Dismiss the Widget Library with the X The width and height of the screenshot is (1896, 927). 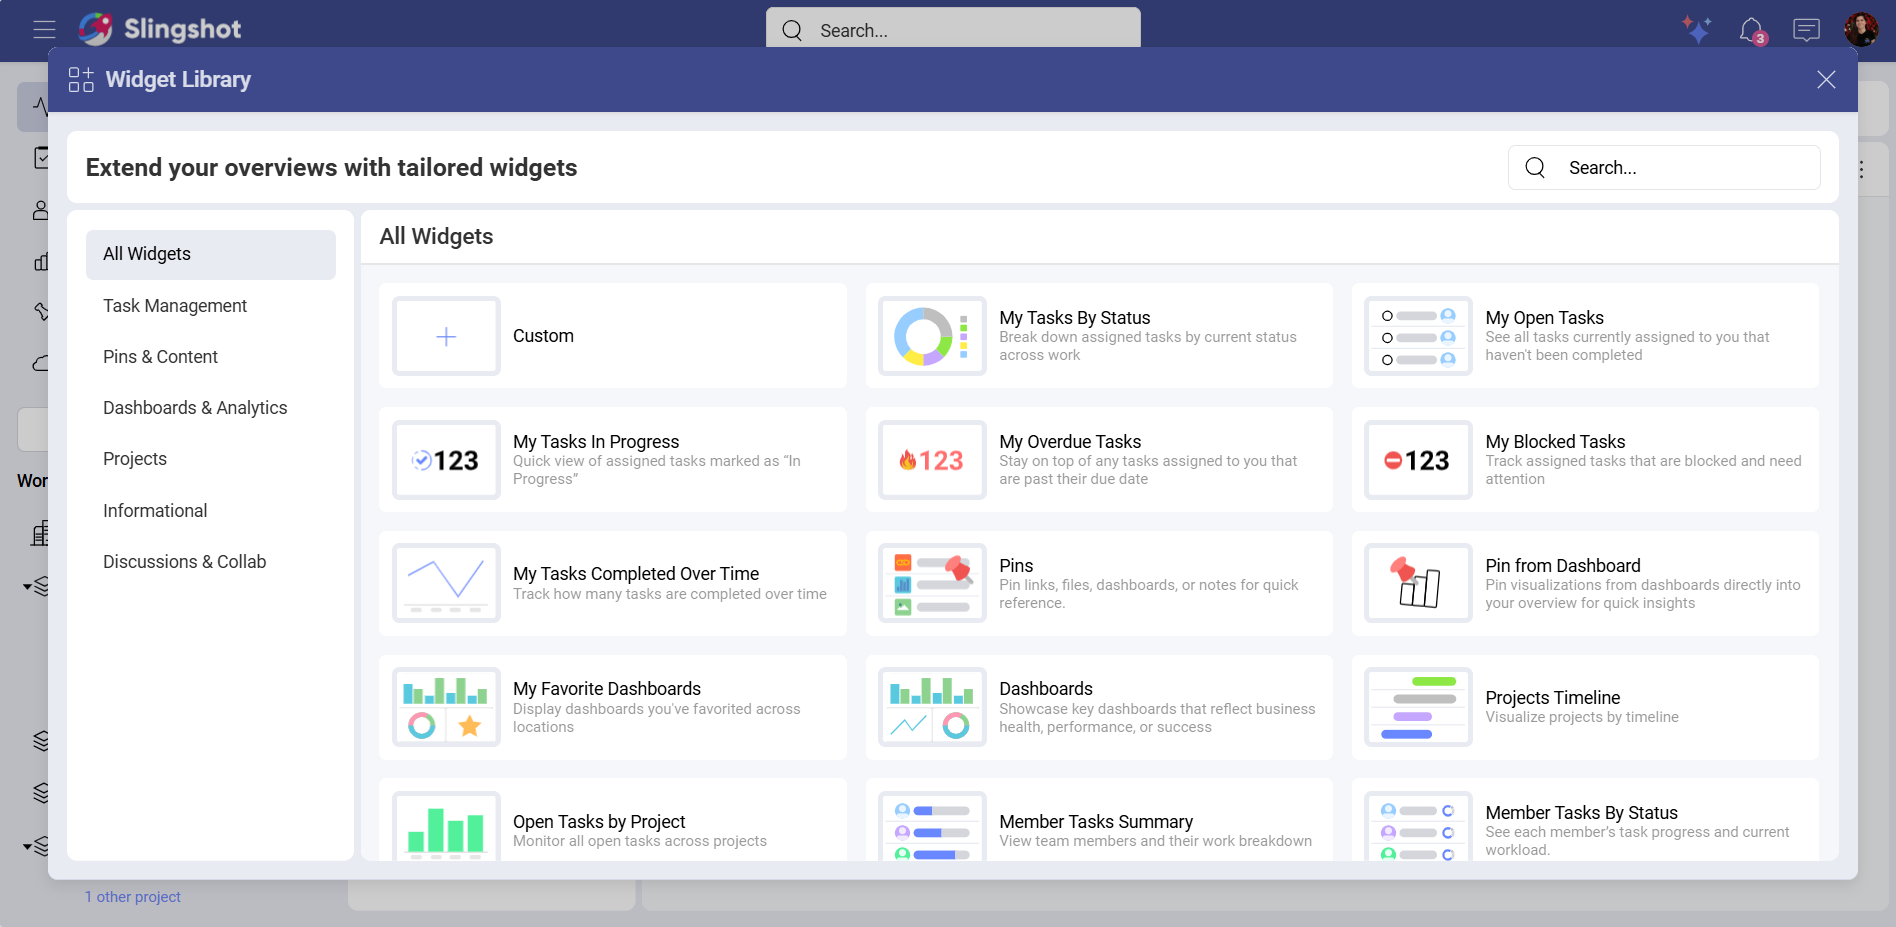1826,80
